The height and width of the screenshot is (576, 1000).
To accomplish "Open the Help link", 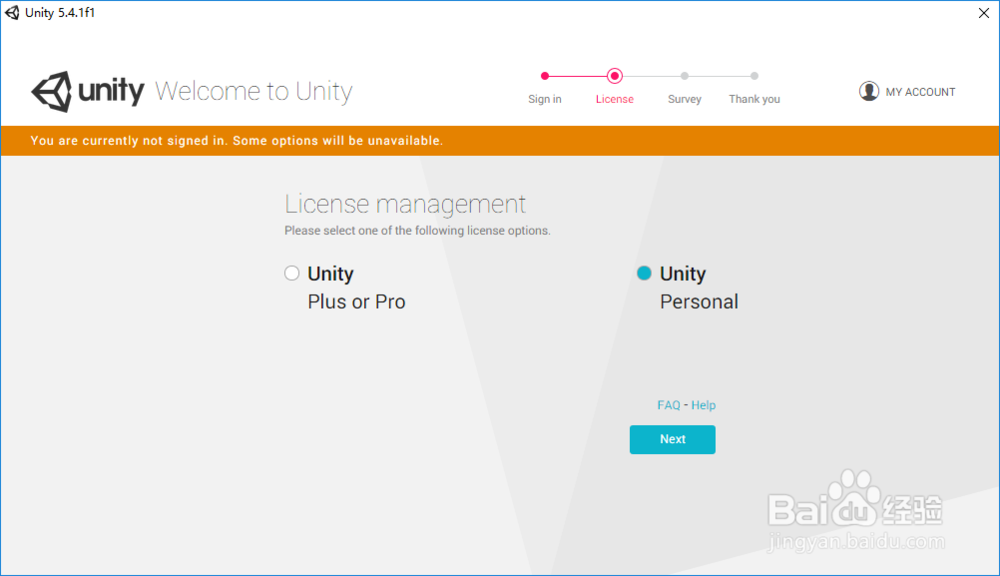I will (x=703, y=405).
